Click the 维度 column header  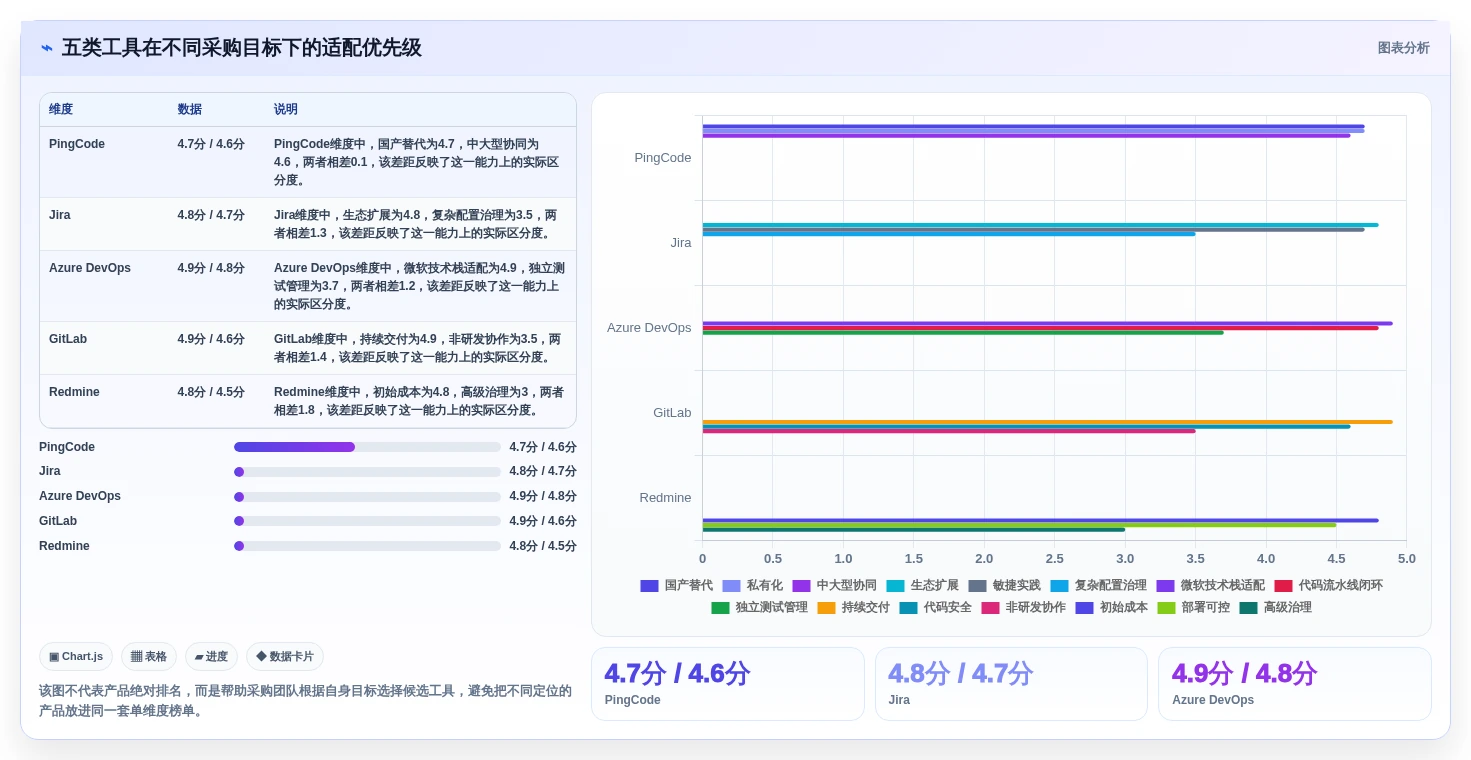pos(61,110)
